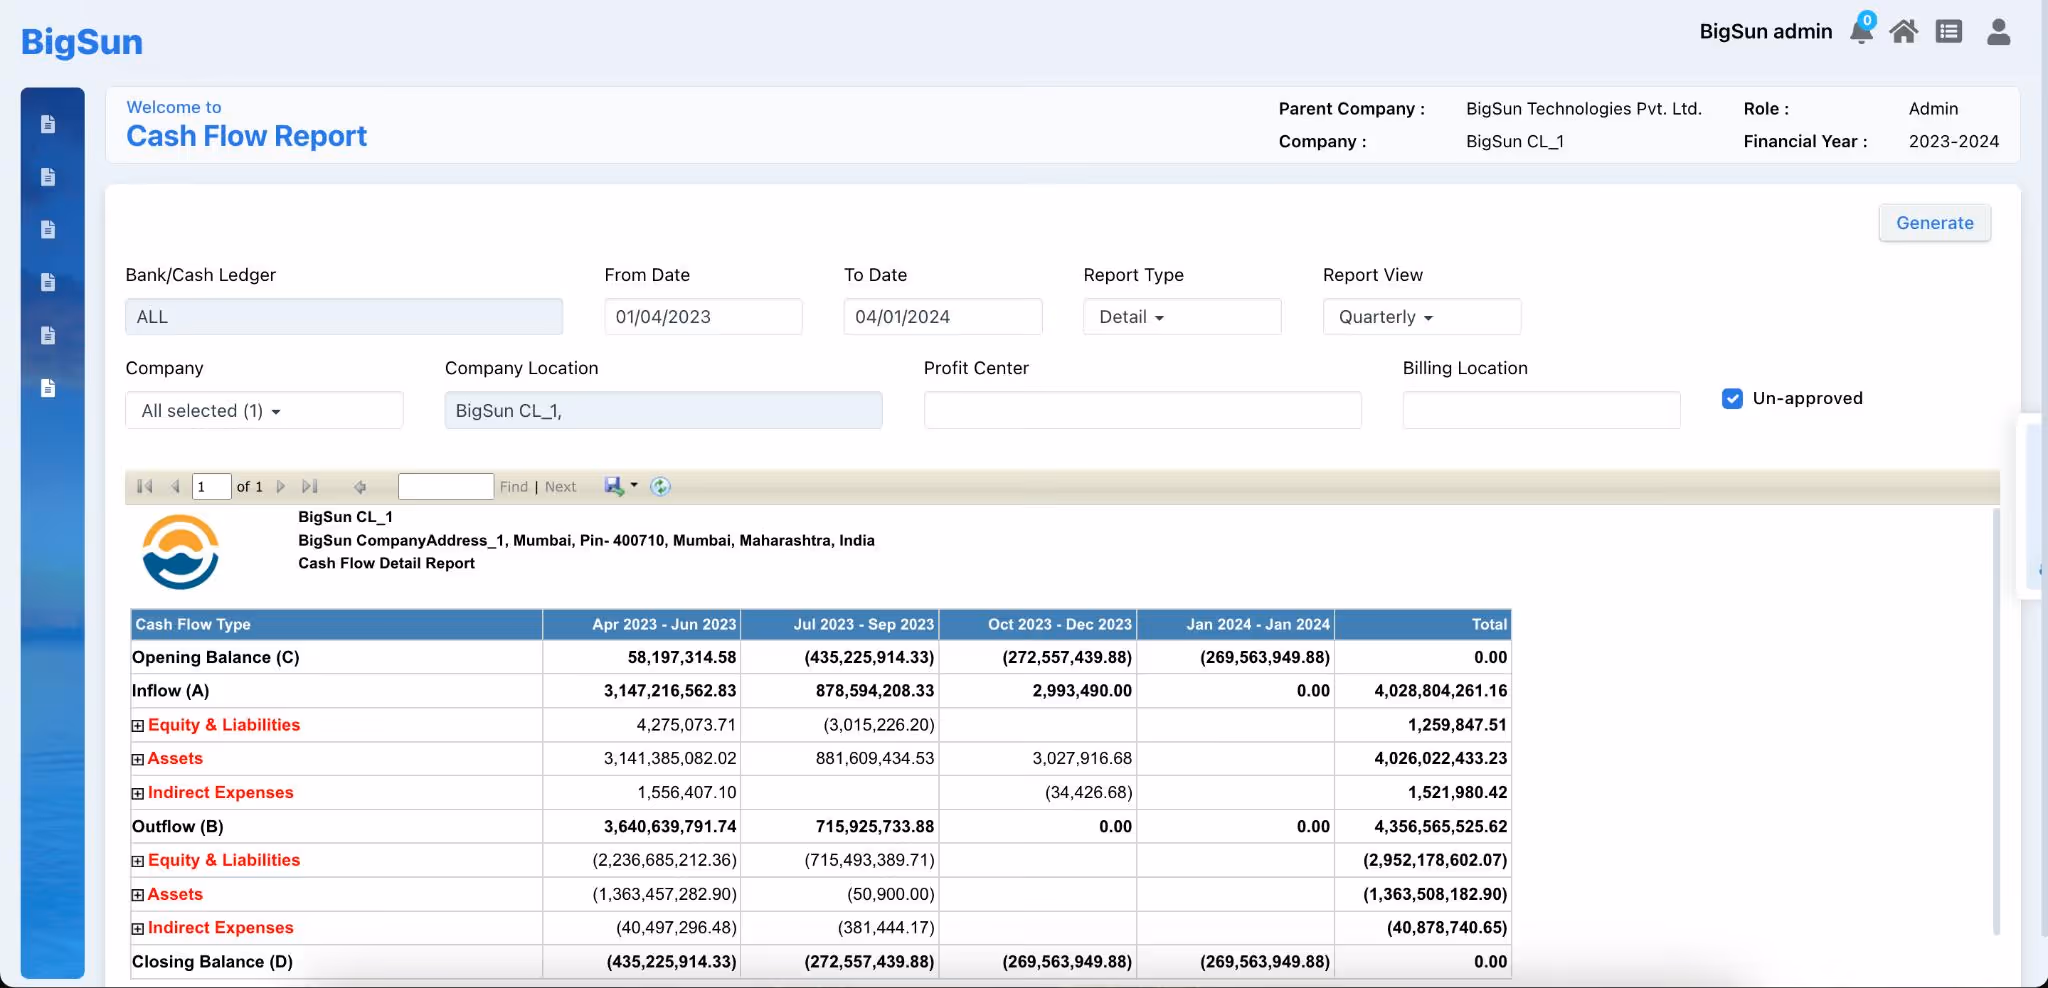Click the Jul 2023 - Sep 2023 header
Screen dimensions: 2048x988
(839, 624)
